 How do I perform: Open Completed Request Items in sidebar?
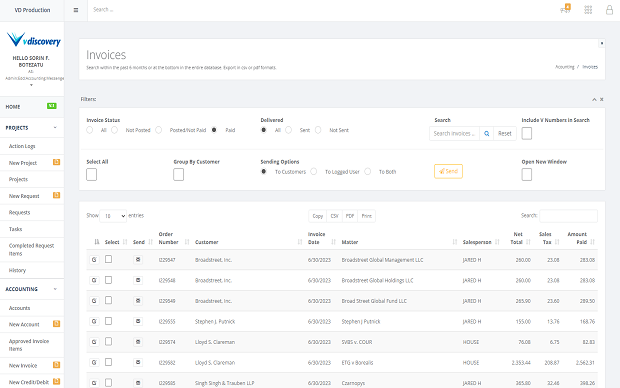(x=32, y=250)
